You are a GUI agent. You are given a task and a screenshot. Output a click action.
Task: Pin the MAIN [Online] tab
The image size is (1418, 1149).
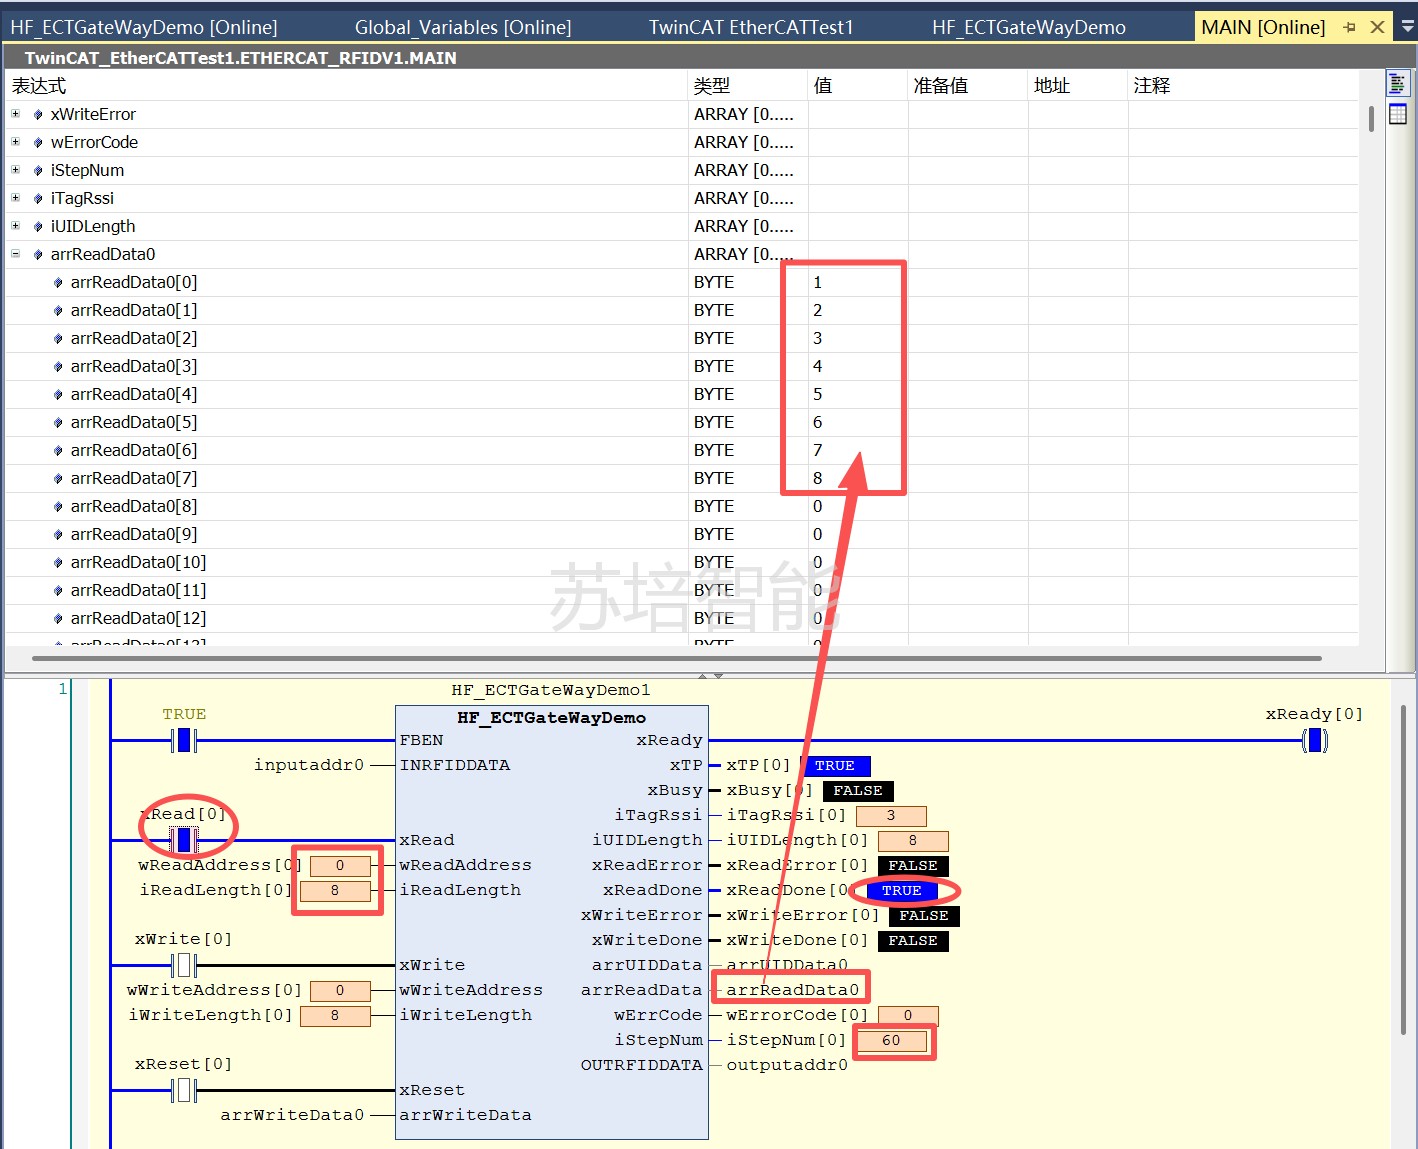1349,27
